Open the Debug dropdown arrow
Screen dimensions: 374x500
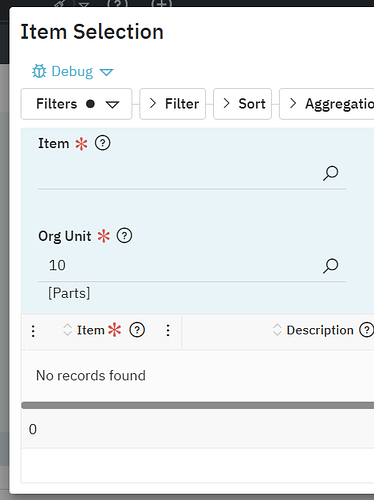click(107, 72)
